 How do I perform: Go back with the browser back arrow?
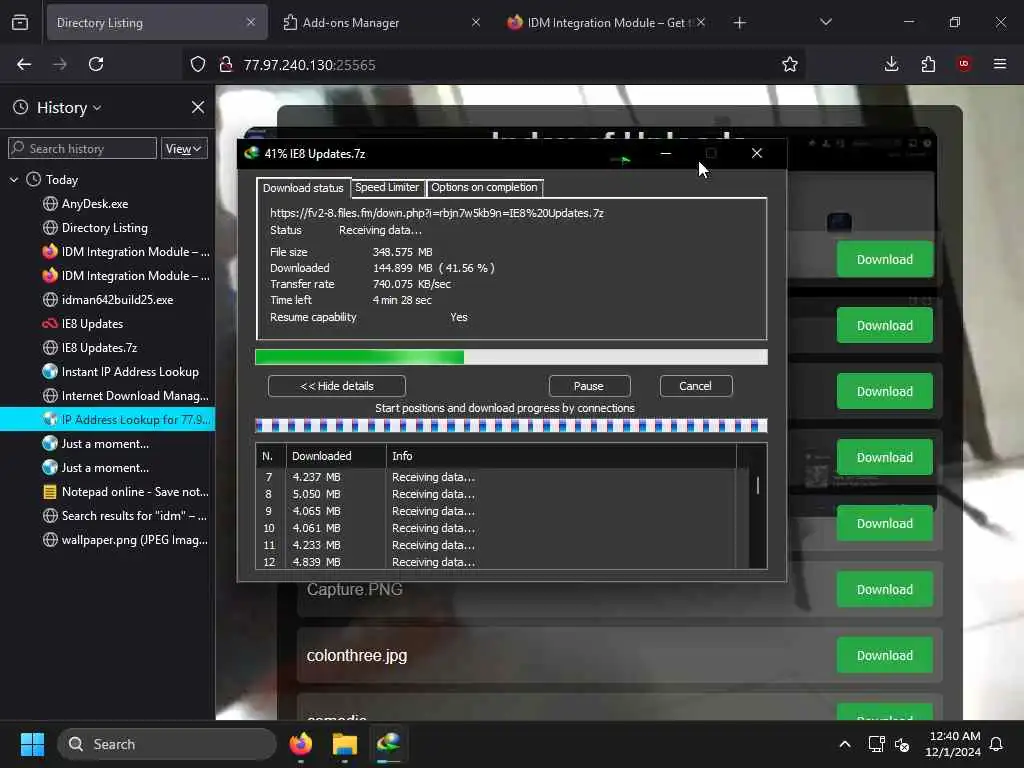point(24,64)
